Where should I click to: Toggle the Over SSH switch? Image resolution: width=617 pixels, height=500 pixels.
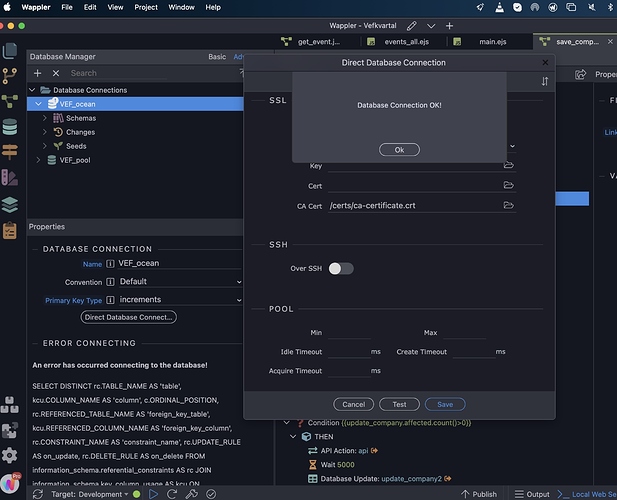coord(341,269)
